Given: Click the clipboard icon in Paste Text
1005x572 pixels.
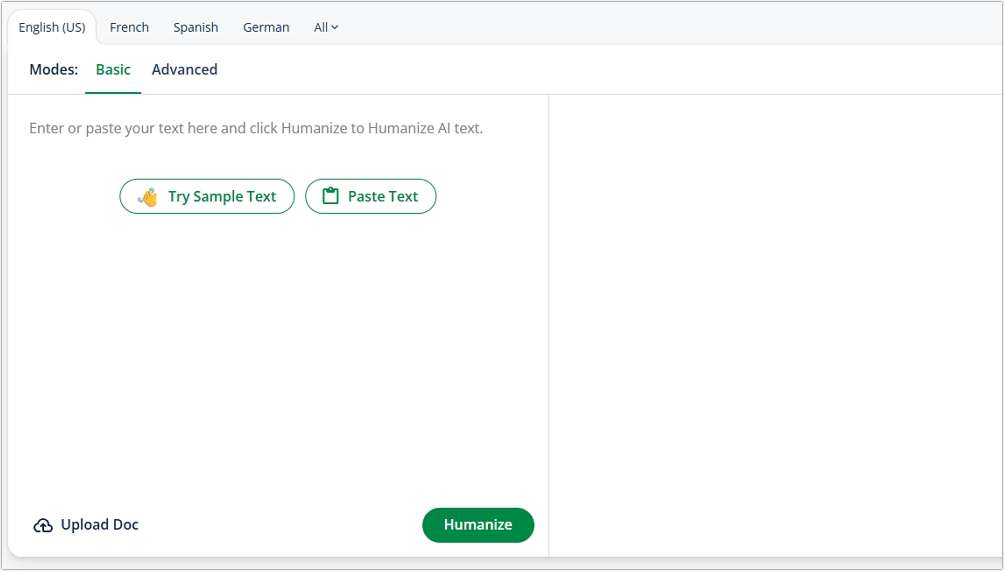Looking at the screenshot, I should coord(330,197).
